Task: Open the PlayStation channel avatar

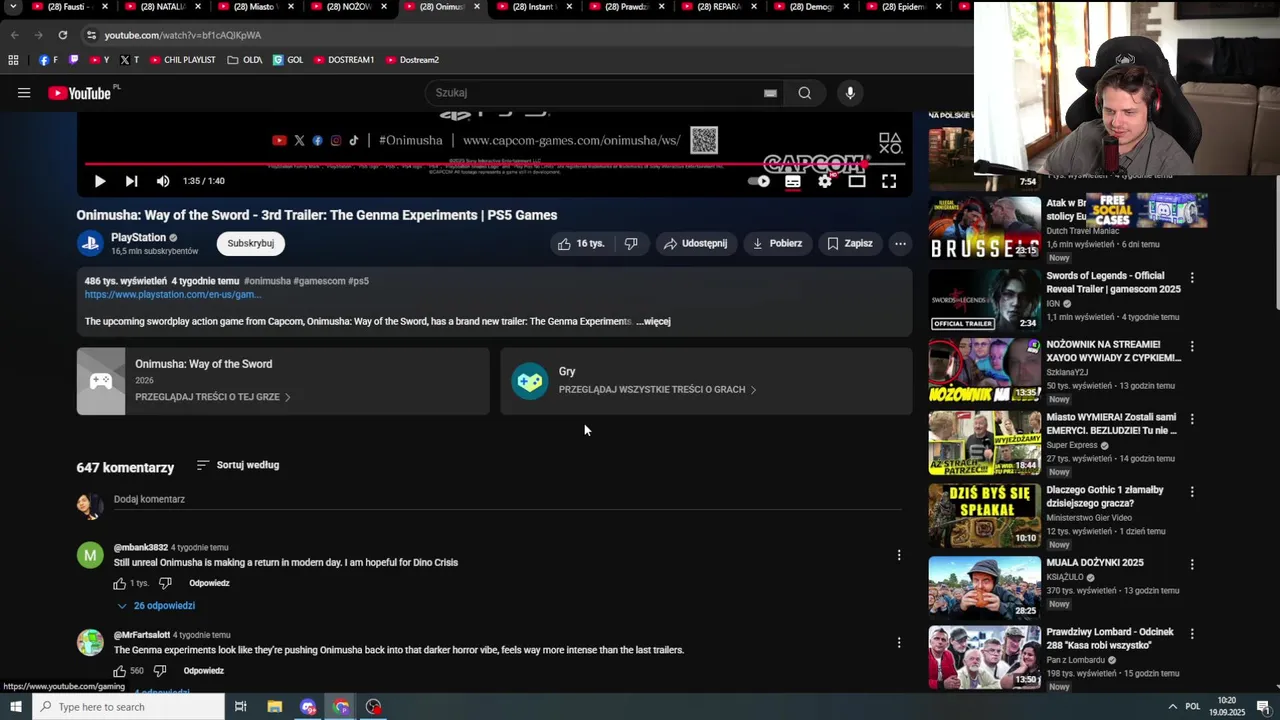Action: (90, 243)
